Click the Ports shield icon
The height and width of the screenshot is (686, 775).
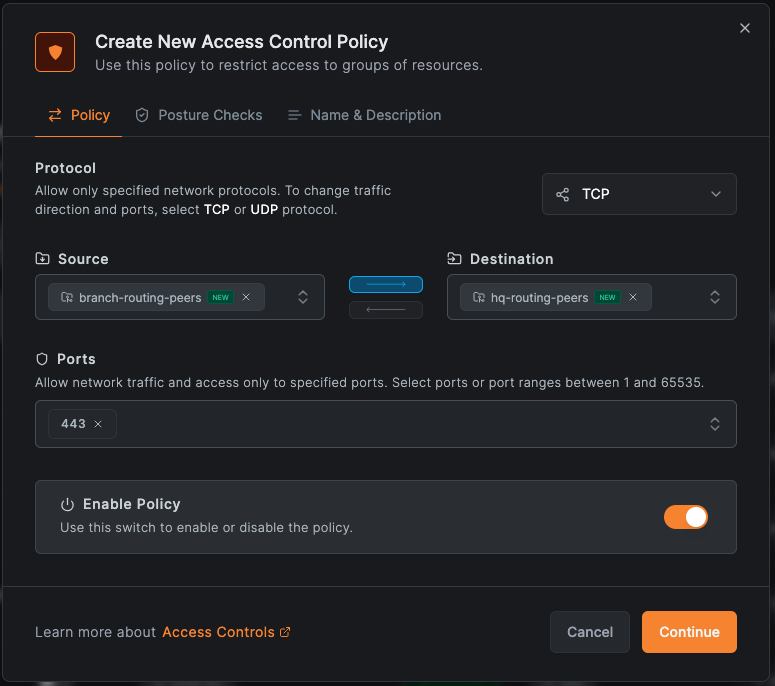[42, 359]
